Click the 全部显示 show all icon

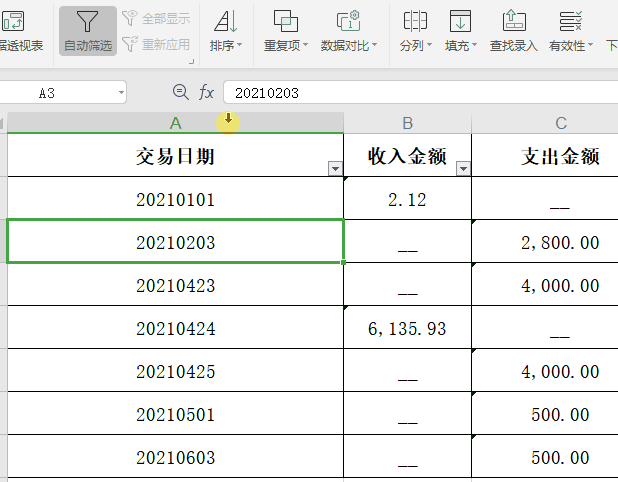pos(130,18)
